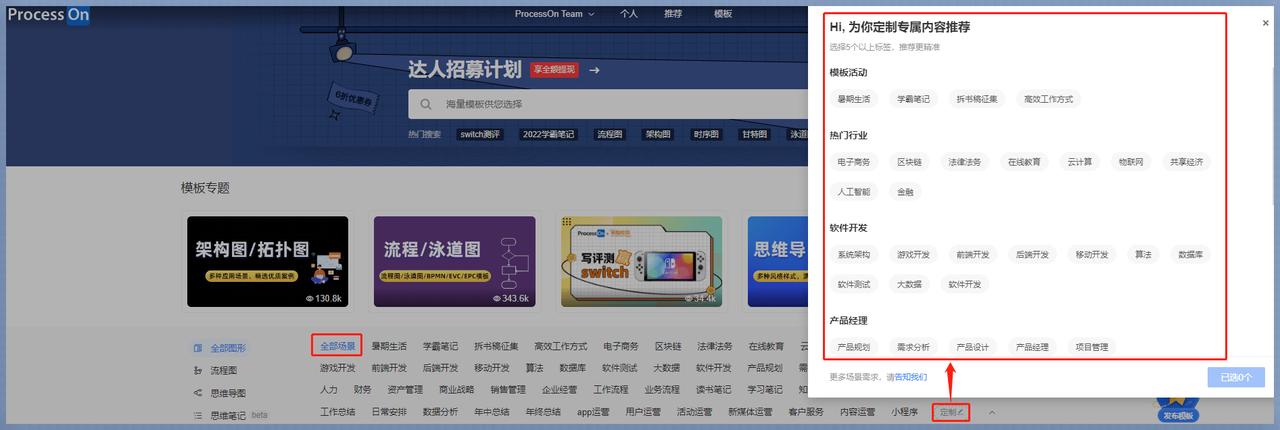
Task: Toggle the 人工智能 tag
Action: click(x=854, y=191)
